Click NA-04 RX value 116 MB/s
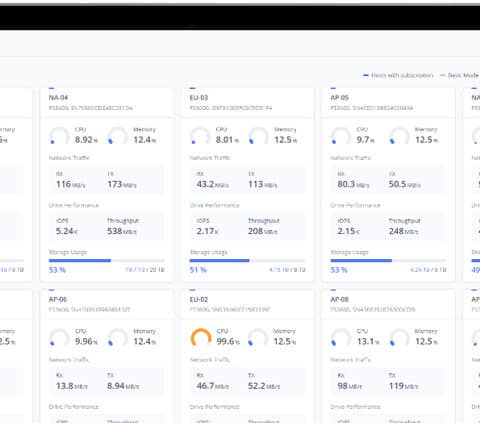This screenshot has width=480, height=423. [71, 184]
